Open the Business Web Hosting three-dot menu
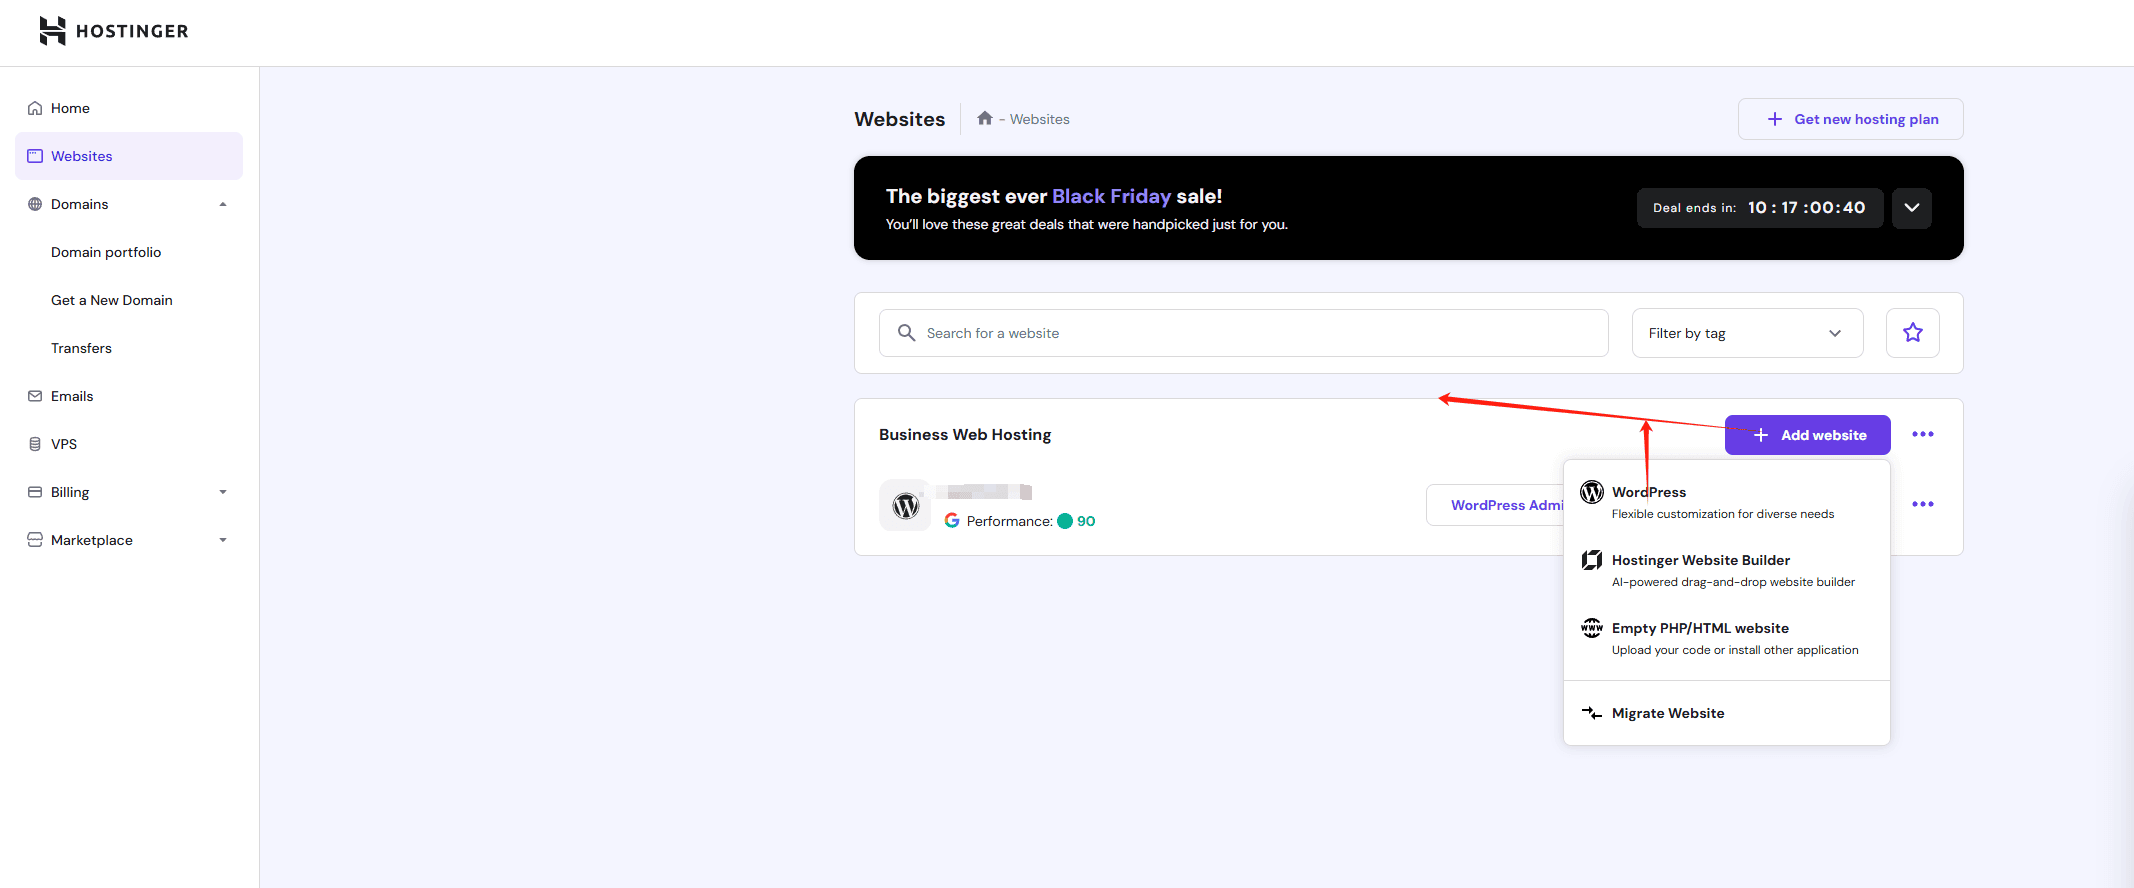This screenshot has height=888, width=2134. pyautogui.click(x=1923, y=434)
